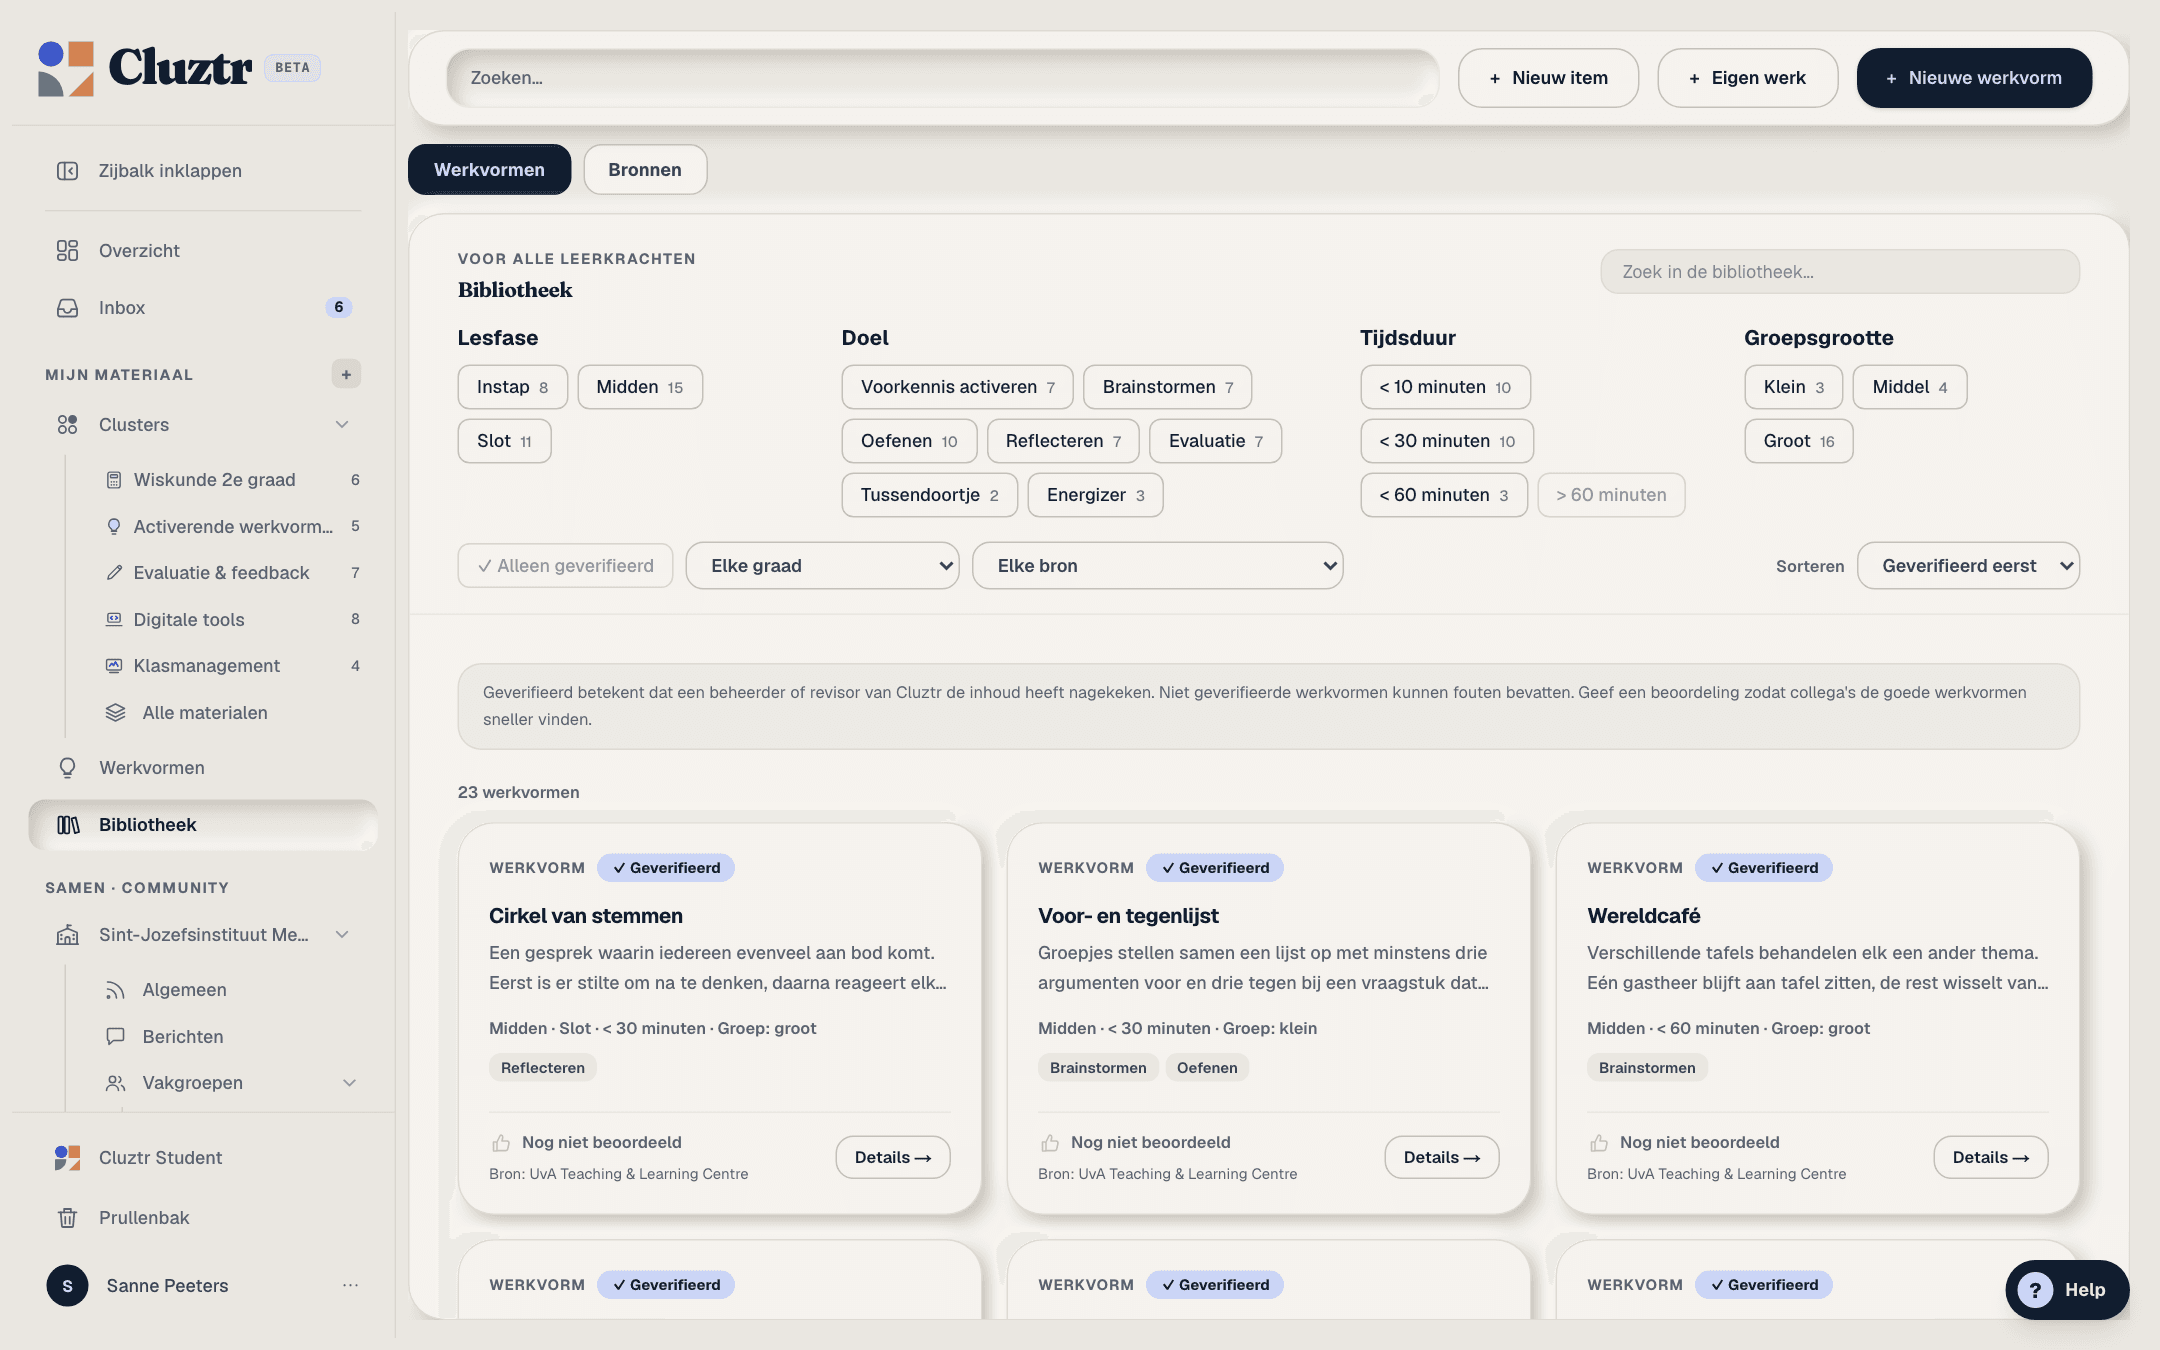Click the plus icon next to Mijn Materiaal
This screenshot has height=1350, width=2160.
[346, 374]
